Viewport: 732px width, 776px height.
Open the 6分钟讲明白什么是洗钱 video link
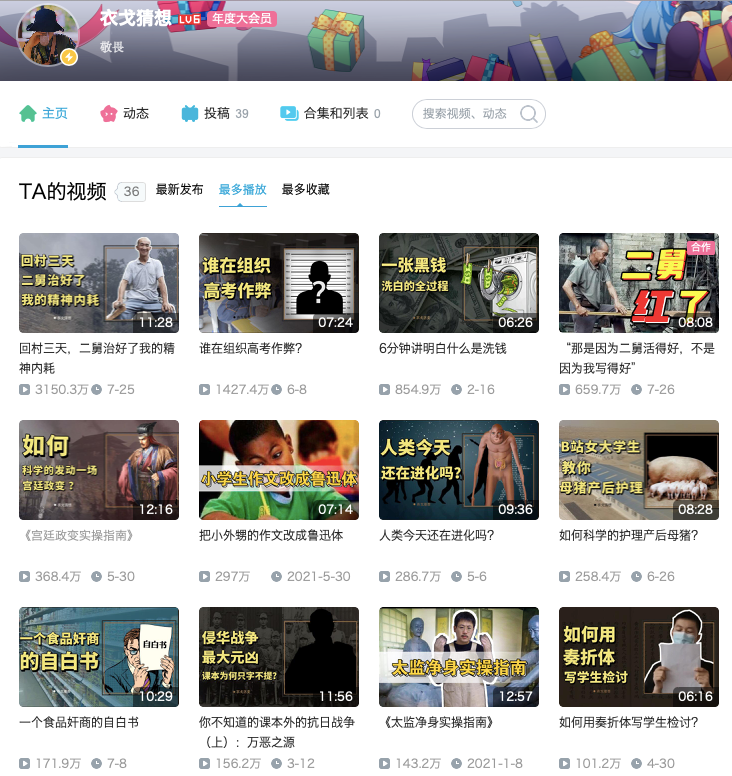442,348
